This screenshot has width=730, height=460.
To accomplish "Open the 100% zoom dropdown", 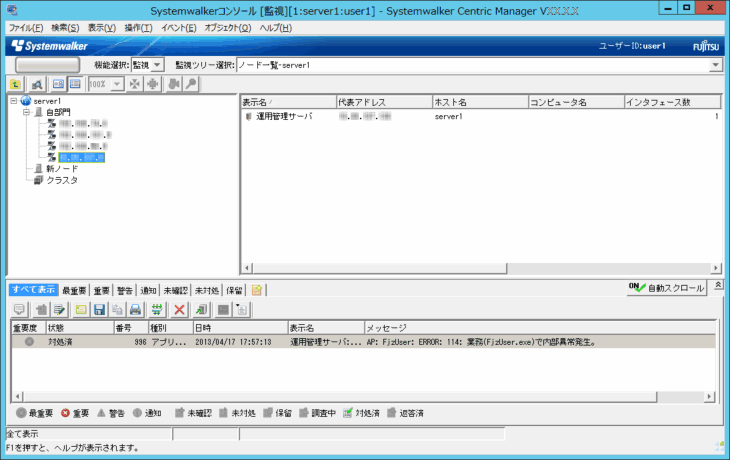I will (117, 84).
